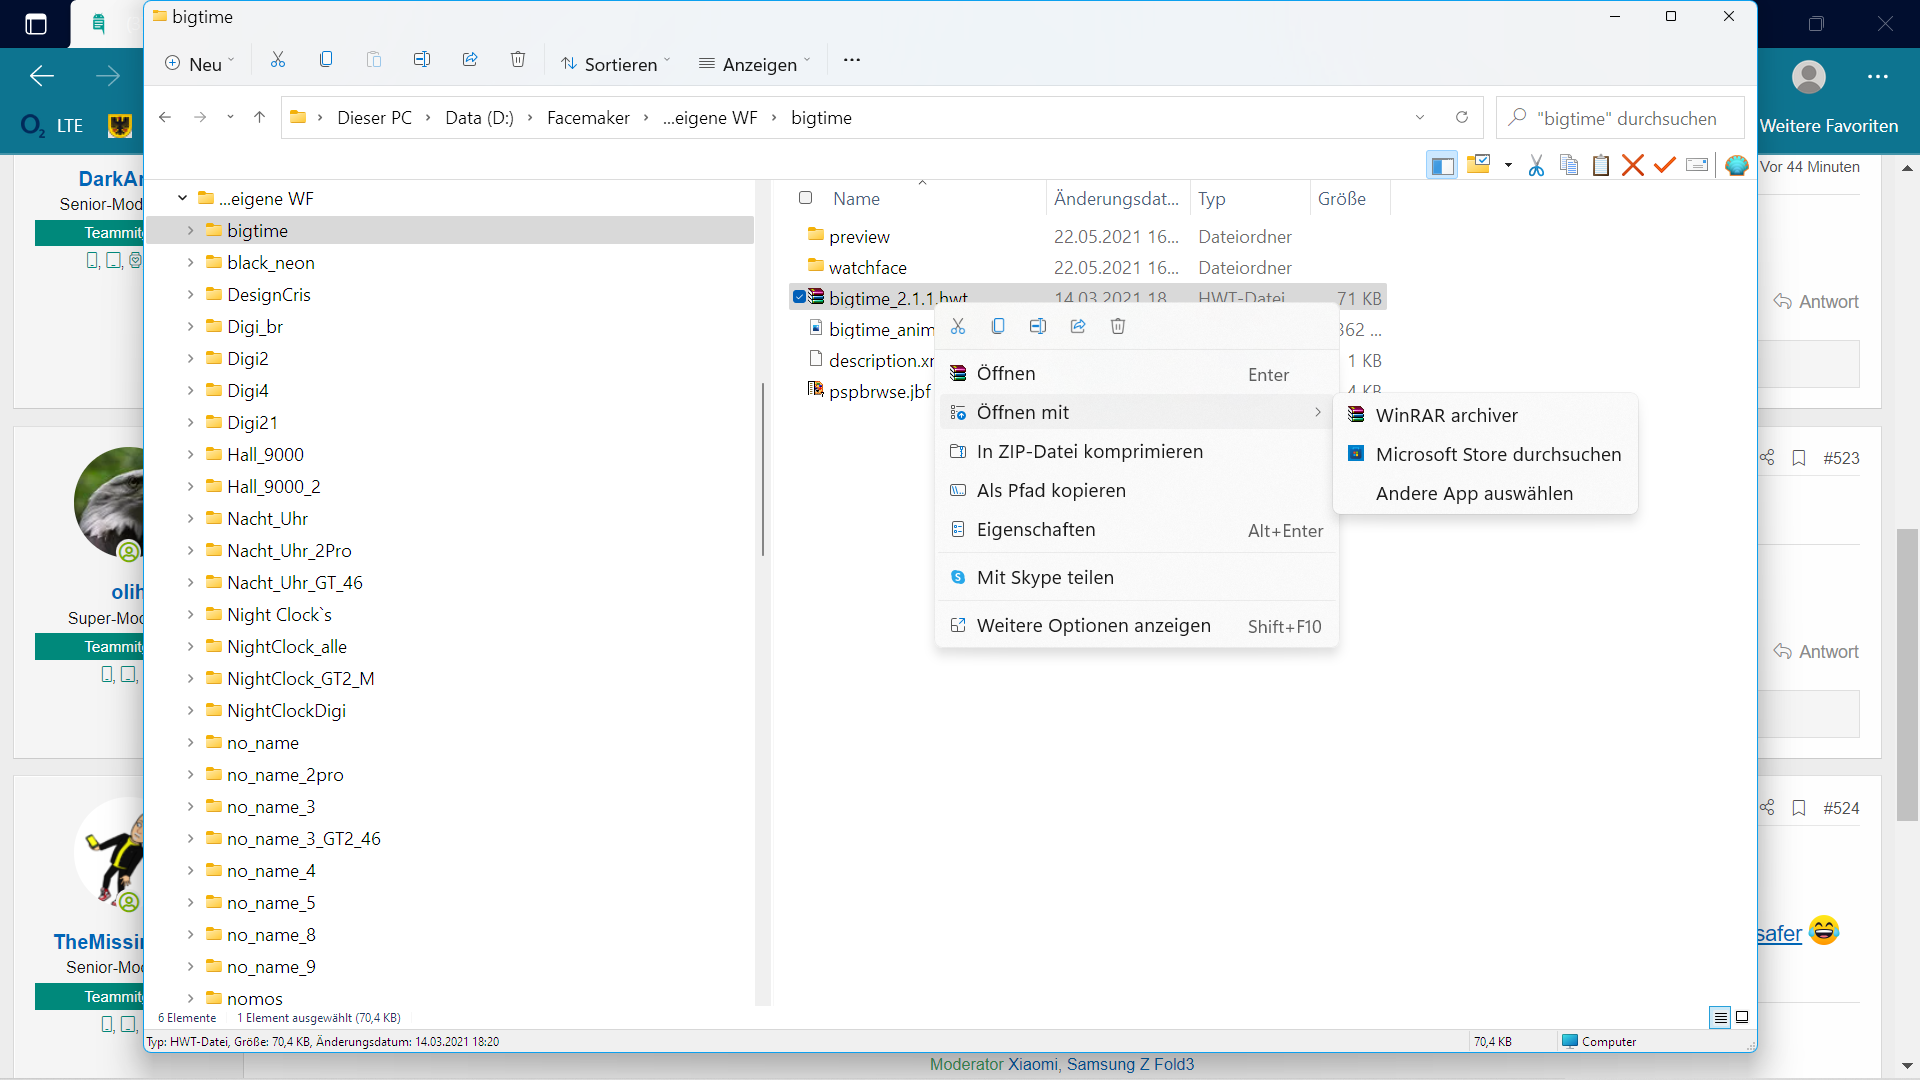Viewport: 1920px width, 1080px height.
Task: Toggle bookmark on post #523
Action: point(1799,457)
